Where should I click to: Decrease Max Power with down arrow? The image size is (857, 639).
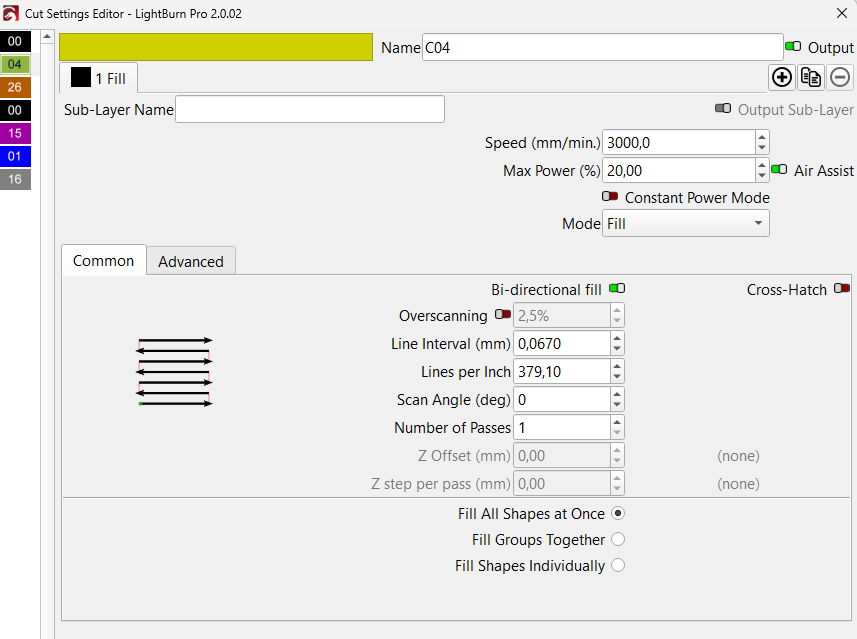(762, 176)
